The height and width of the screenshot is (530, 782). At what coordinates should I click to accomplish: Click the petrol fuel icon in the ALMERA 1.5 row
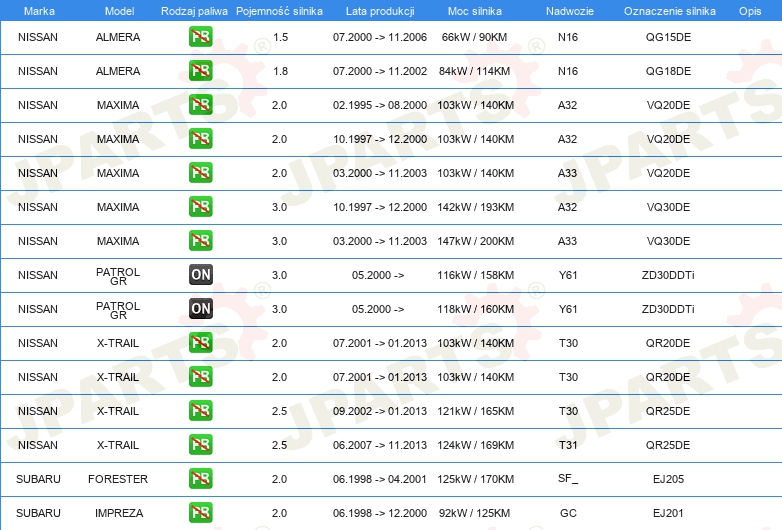[200, 36]
